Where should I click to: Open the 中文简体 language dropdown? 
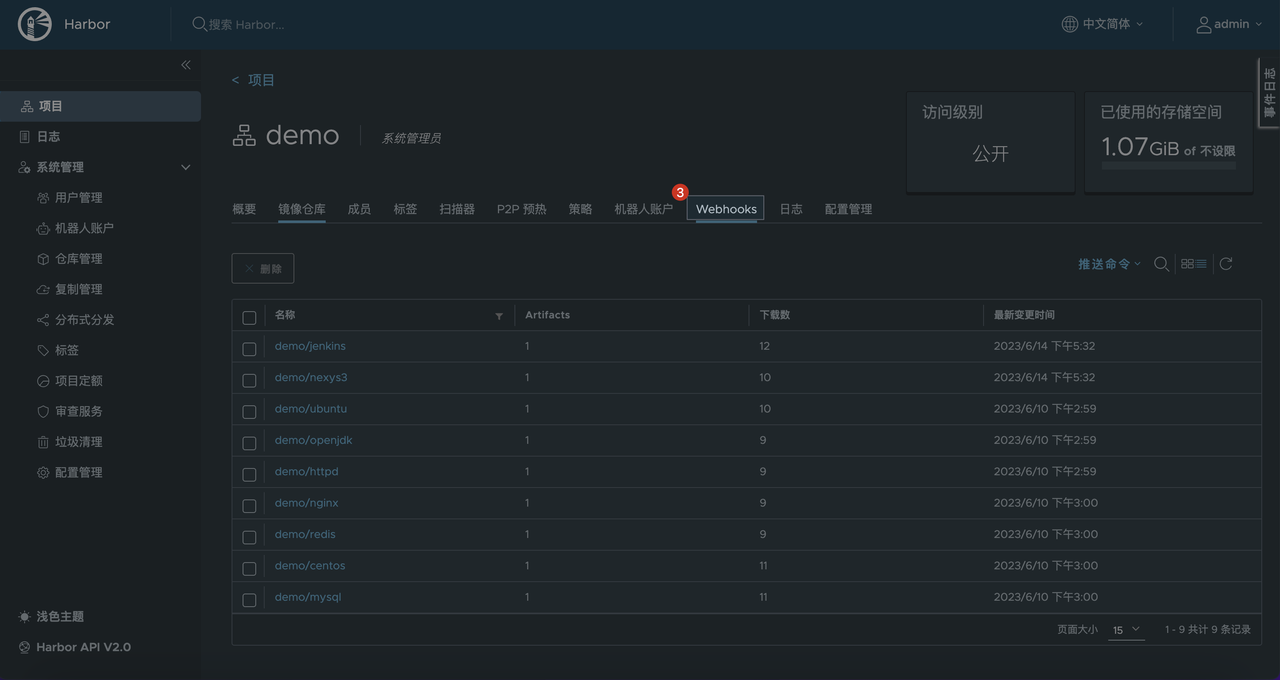click(1102, 24)
